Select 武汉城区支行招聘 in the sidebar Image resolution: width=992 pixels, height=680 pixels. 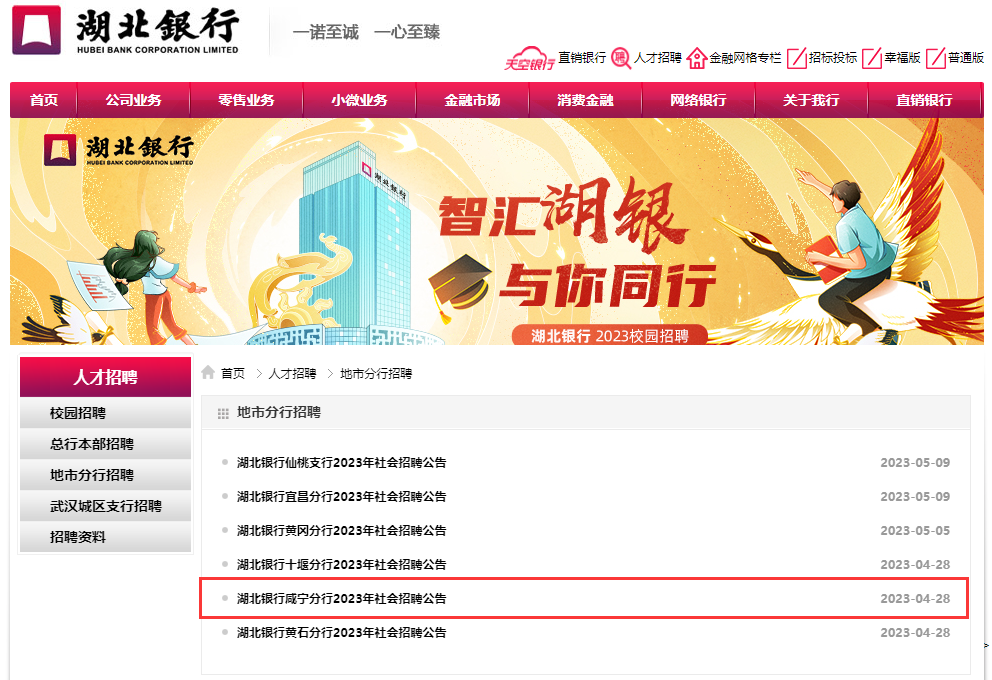[106, 506]
